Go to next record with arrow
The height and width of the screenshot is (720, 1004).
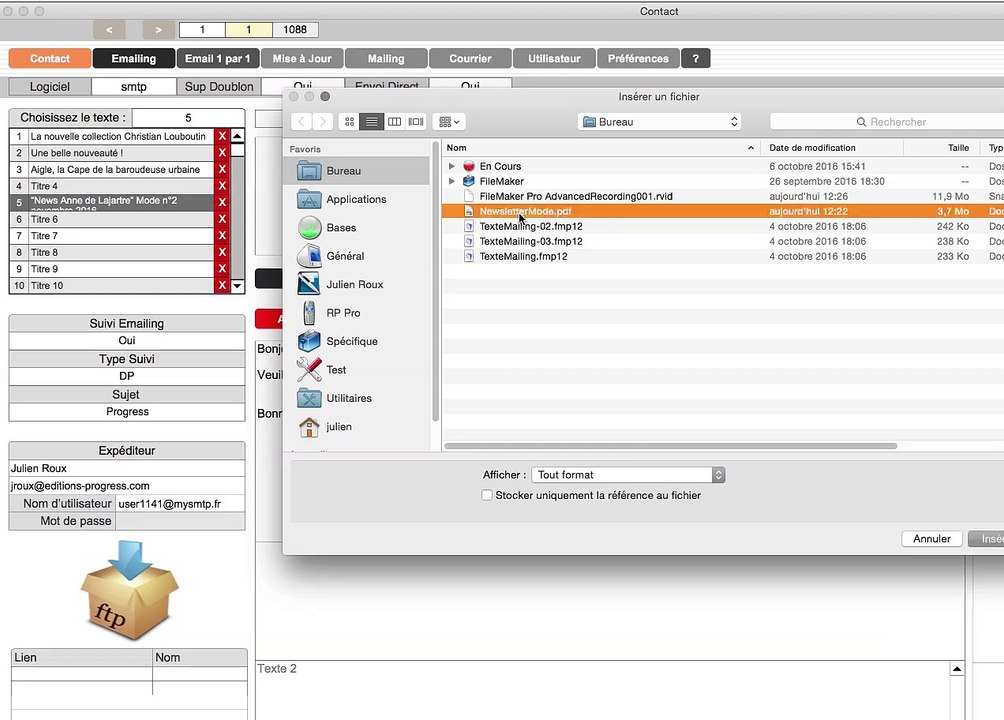[x=158, y=29]
